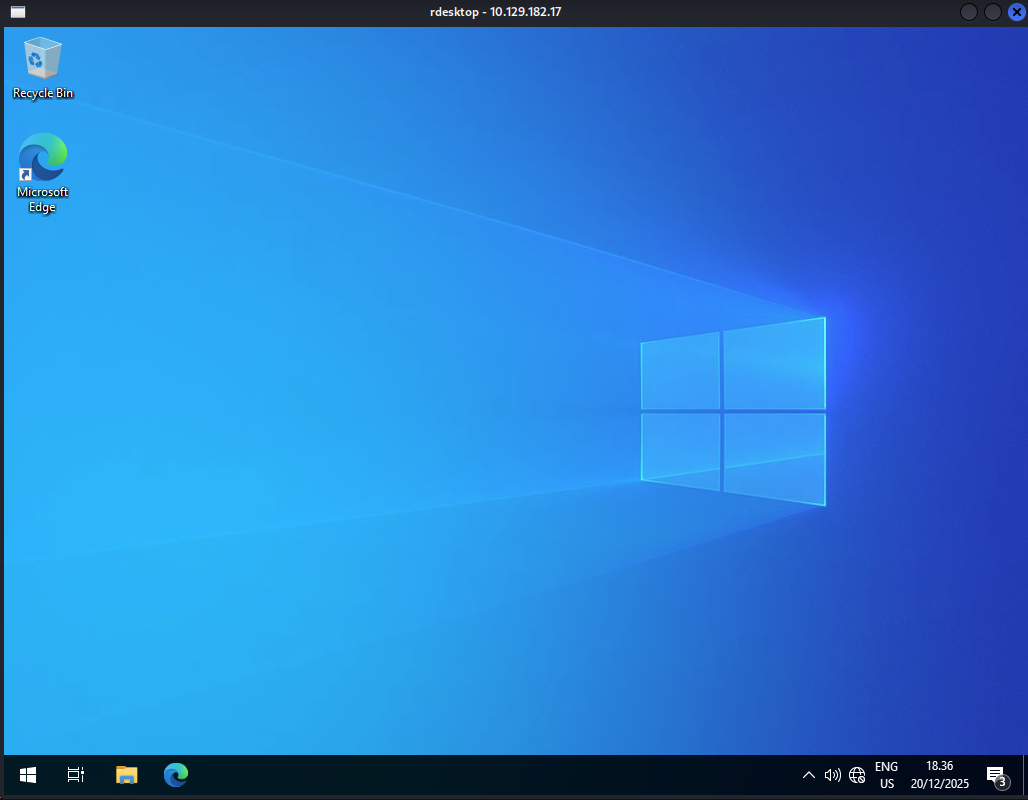The width and height of the screenshot is (1028, 800).
Task: Open the ENG US input language switcher
Action: (886, 775)
